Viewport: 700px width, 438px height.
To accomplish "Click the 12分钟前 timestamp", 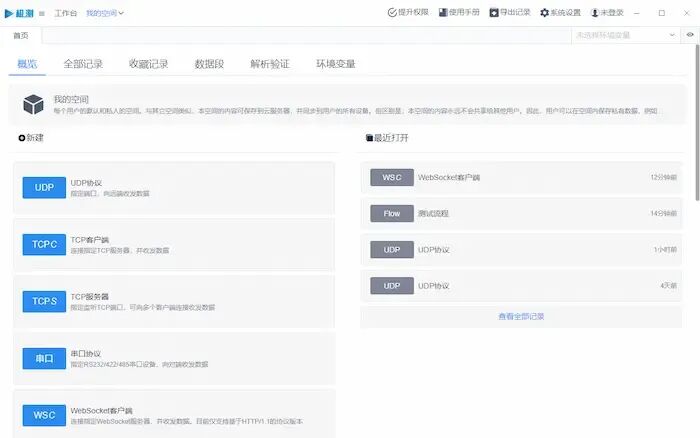I will tap(663, 178).
